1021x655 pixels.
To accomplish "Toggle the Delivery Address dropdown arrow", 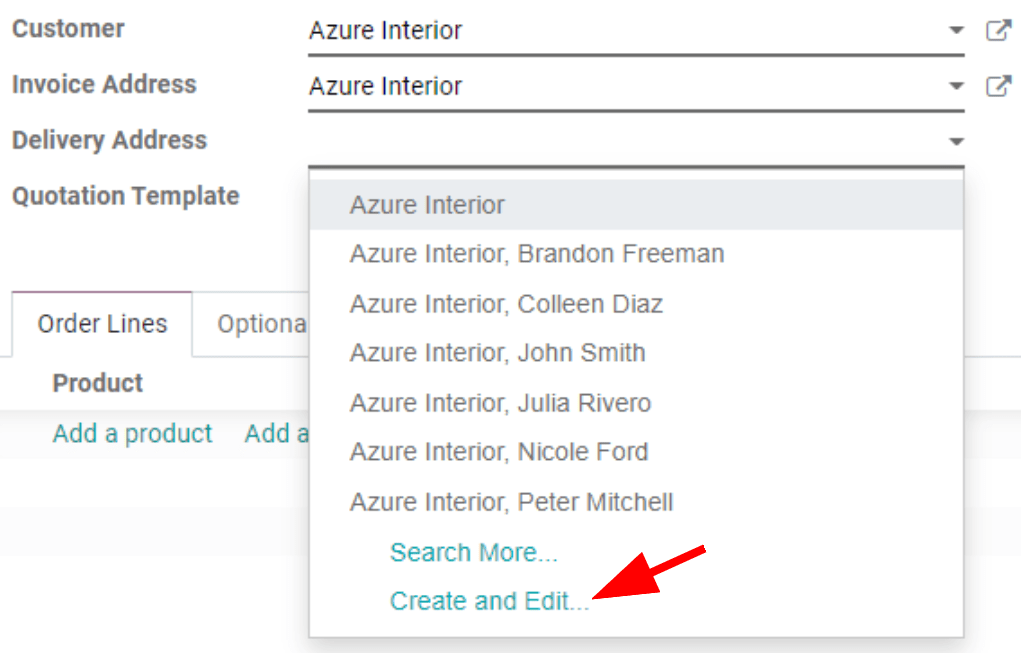I will (x=956, y=141).
